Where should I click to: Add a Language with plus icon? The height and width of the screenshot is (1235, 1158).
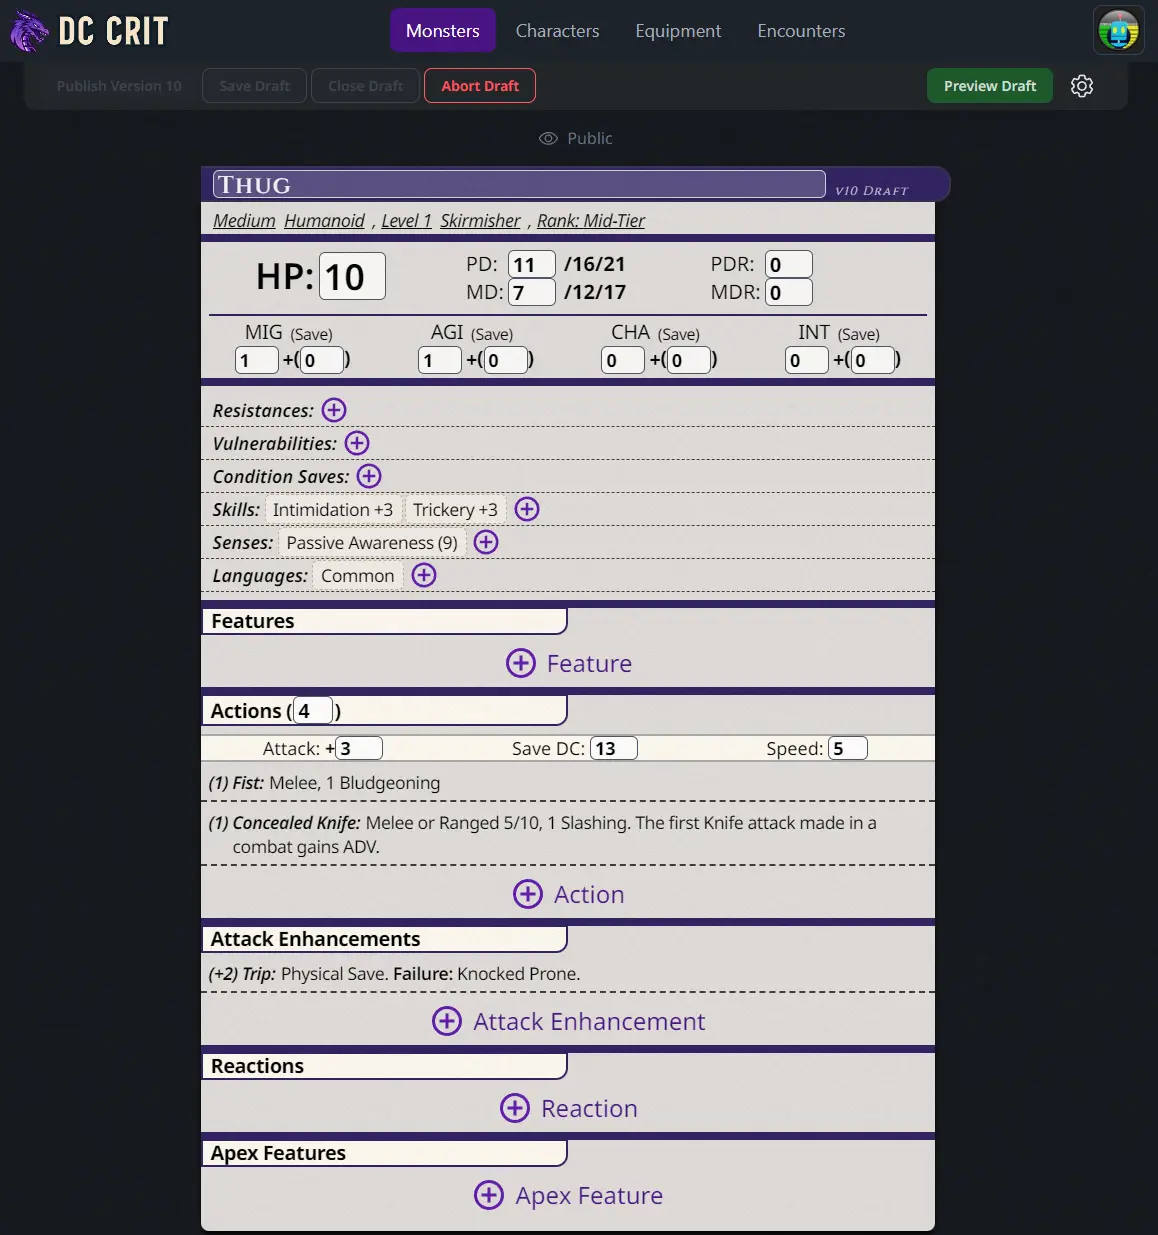(x=424, y=575)
